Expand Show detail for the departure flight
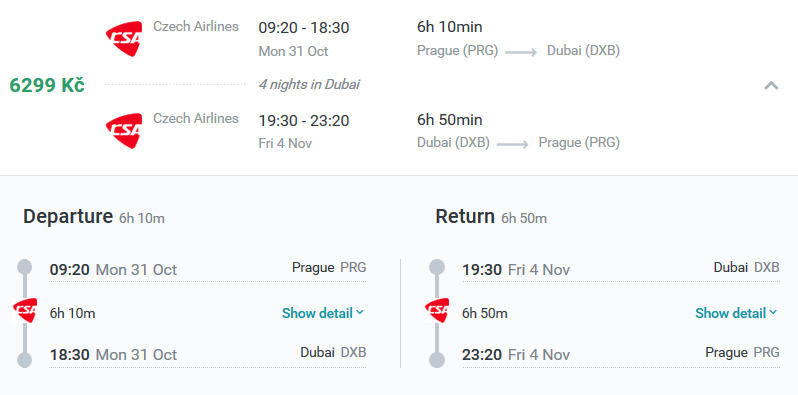Viewport: 798px width, 395px height. 323,313
